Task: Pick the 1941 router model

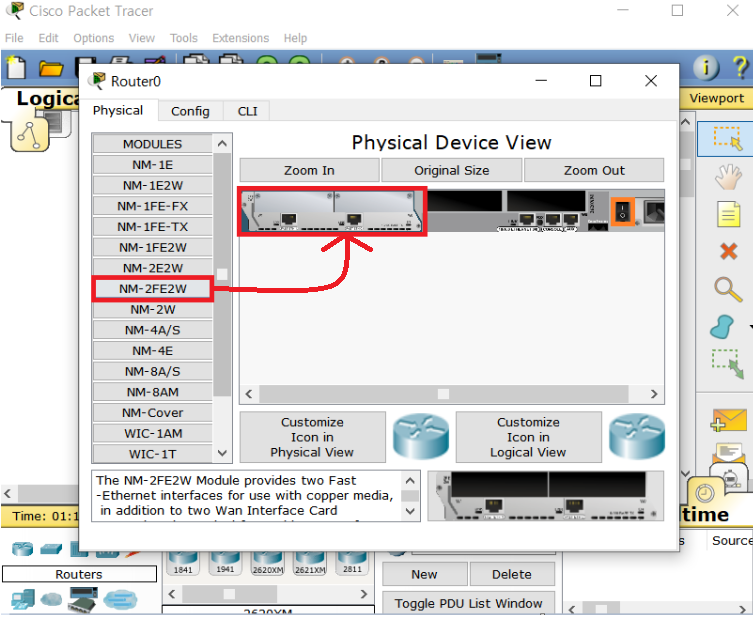Action: (x=225, y=564)
